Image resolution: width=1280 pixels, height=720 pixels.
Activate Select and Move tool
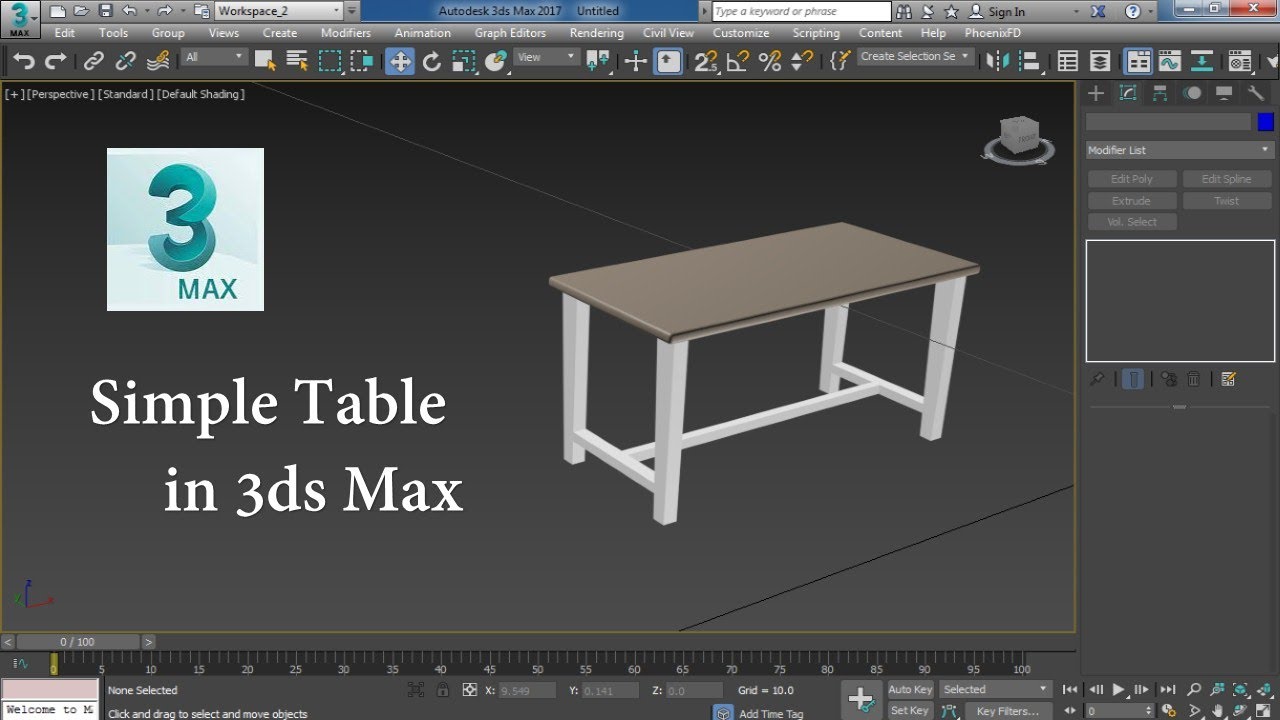400,61
